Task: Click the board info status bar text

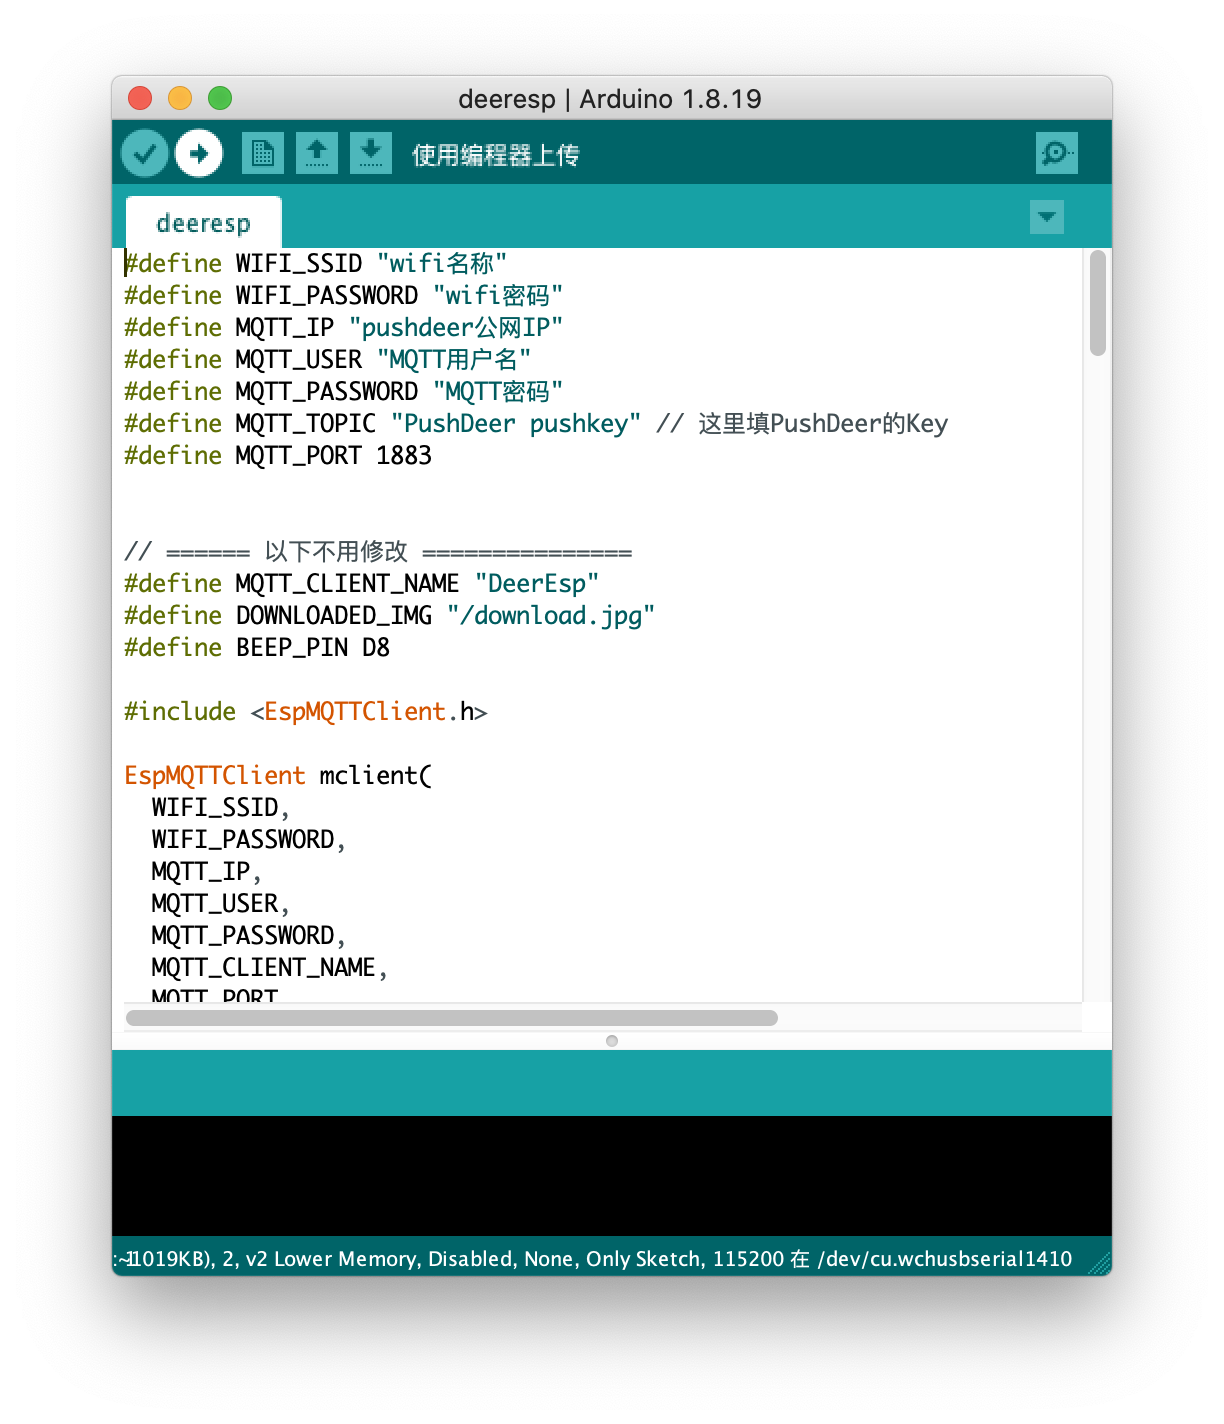Action: point(594,1258)
